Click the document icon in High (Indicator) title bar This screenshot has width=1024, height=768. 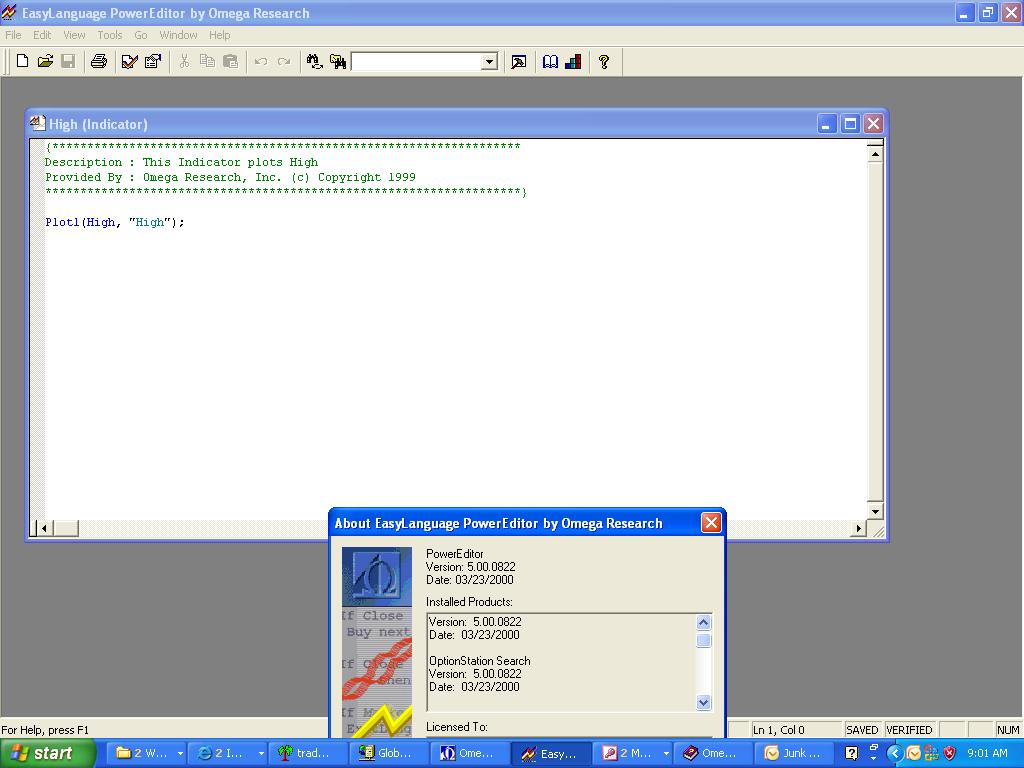[x=38, y=123]
